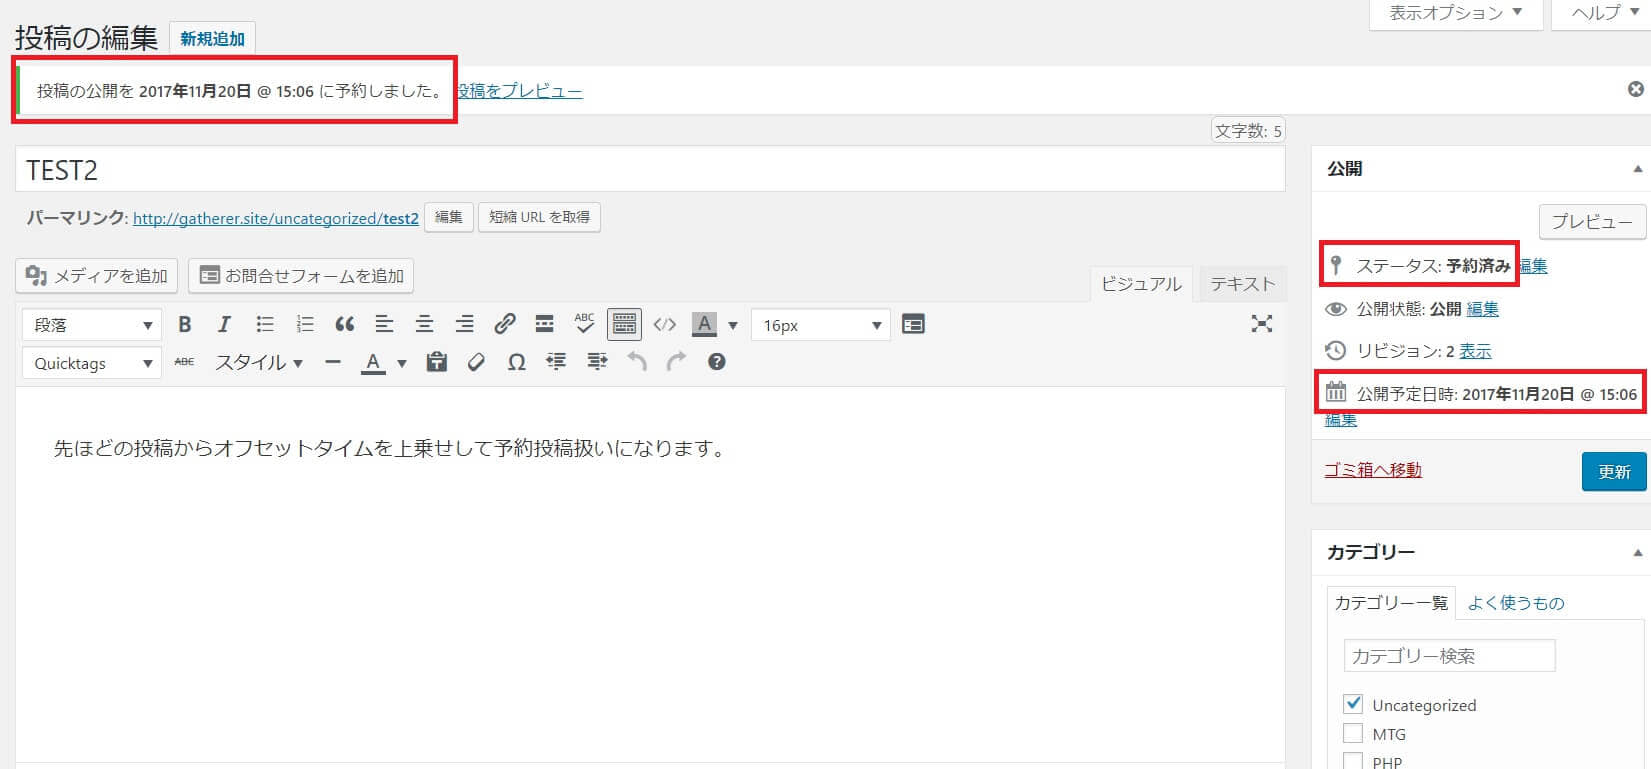Click the カテゴリー検索 search field
Screen dimensions: 1651x769
pyautogui.click(x=1449, y=656)
